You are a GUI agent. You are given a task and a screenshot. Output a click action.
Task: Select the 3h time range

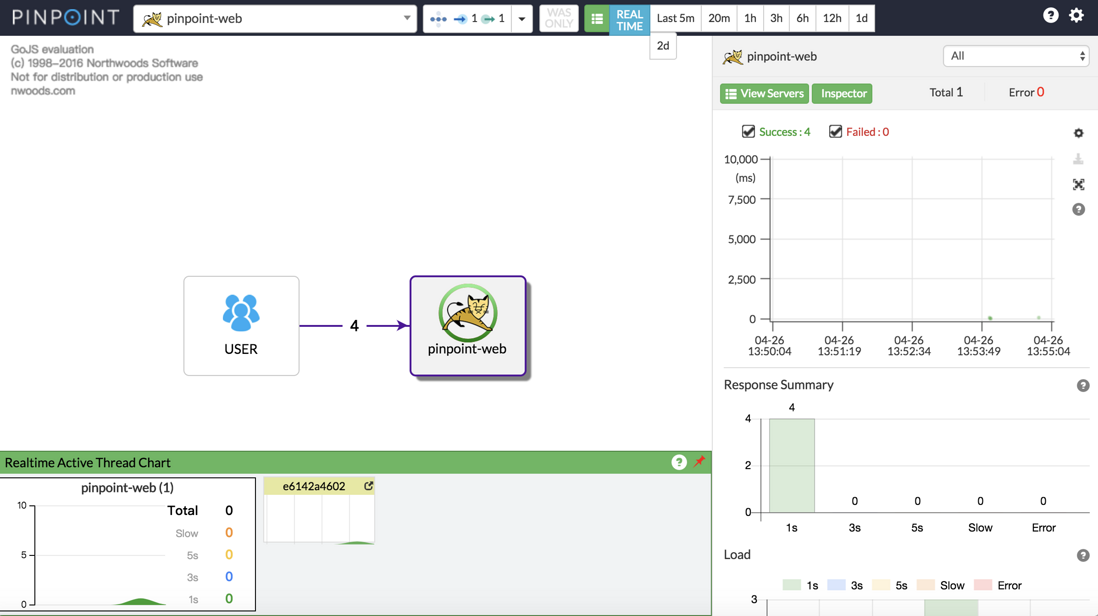tap(776, 18)
